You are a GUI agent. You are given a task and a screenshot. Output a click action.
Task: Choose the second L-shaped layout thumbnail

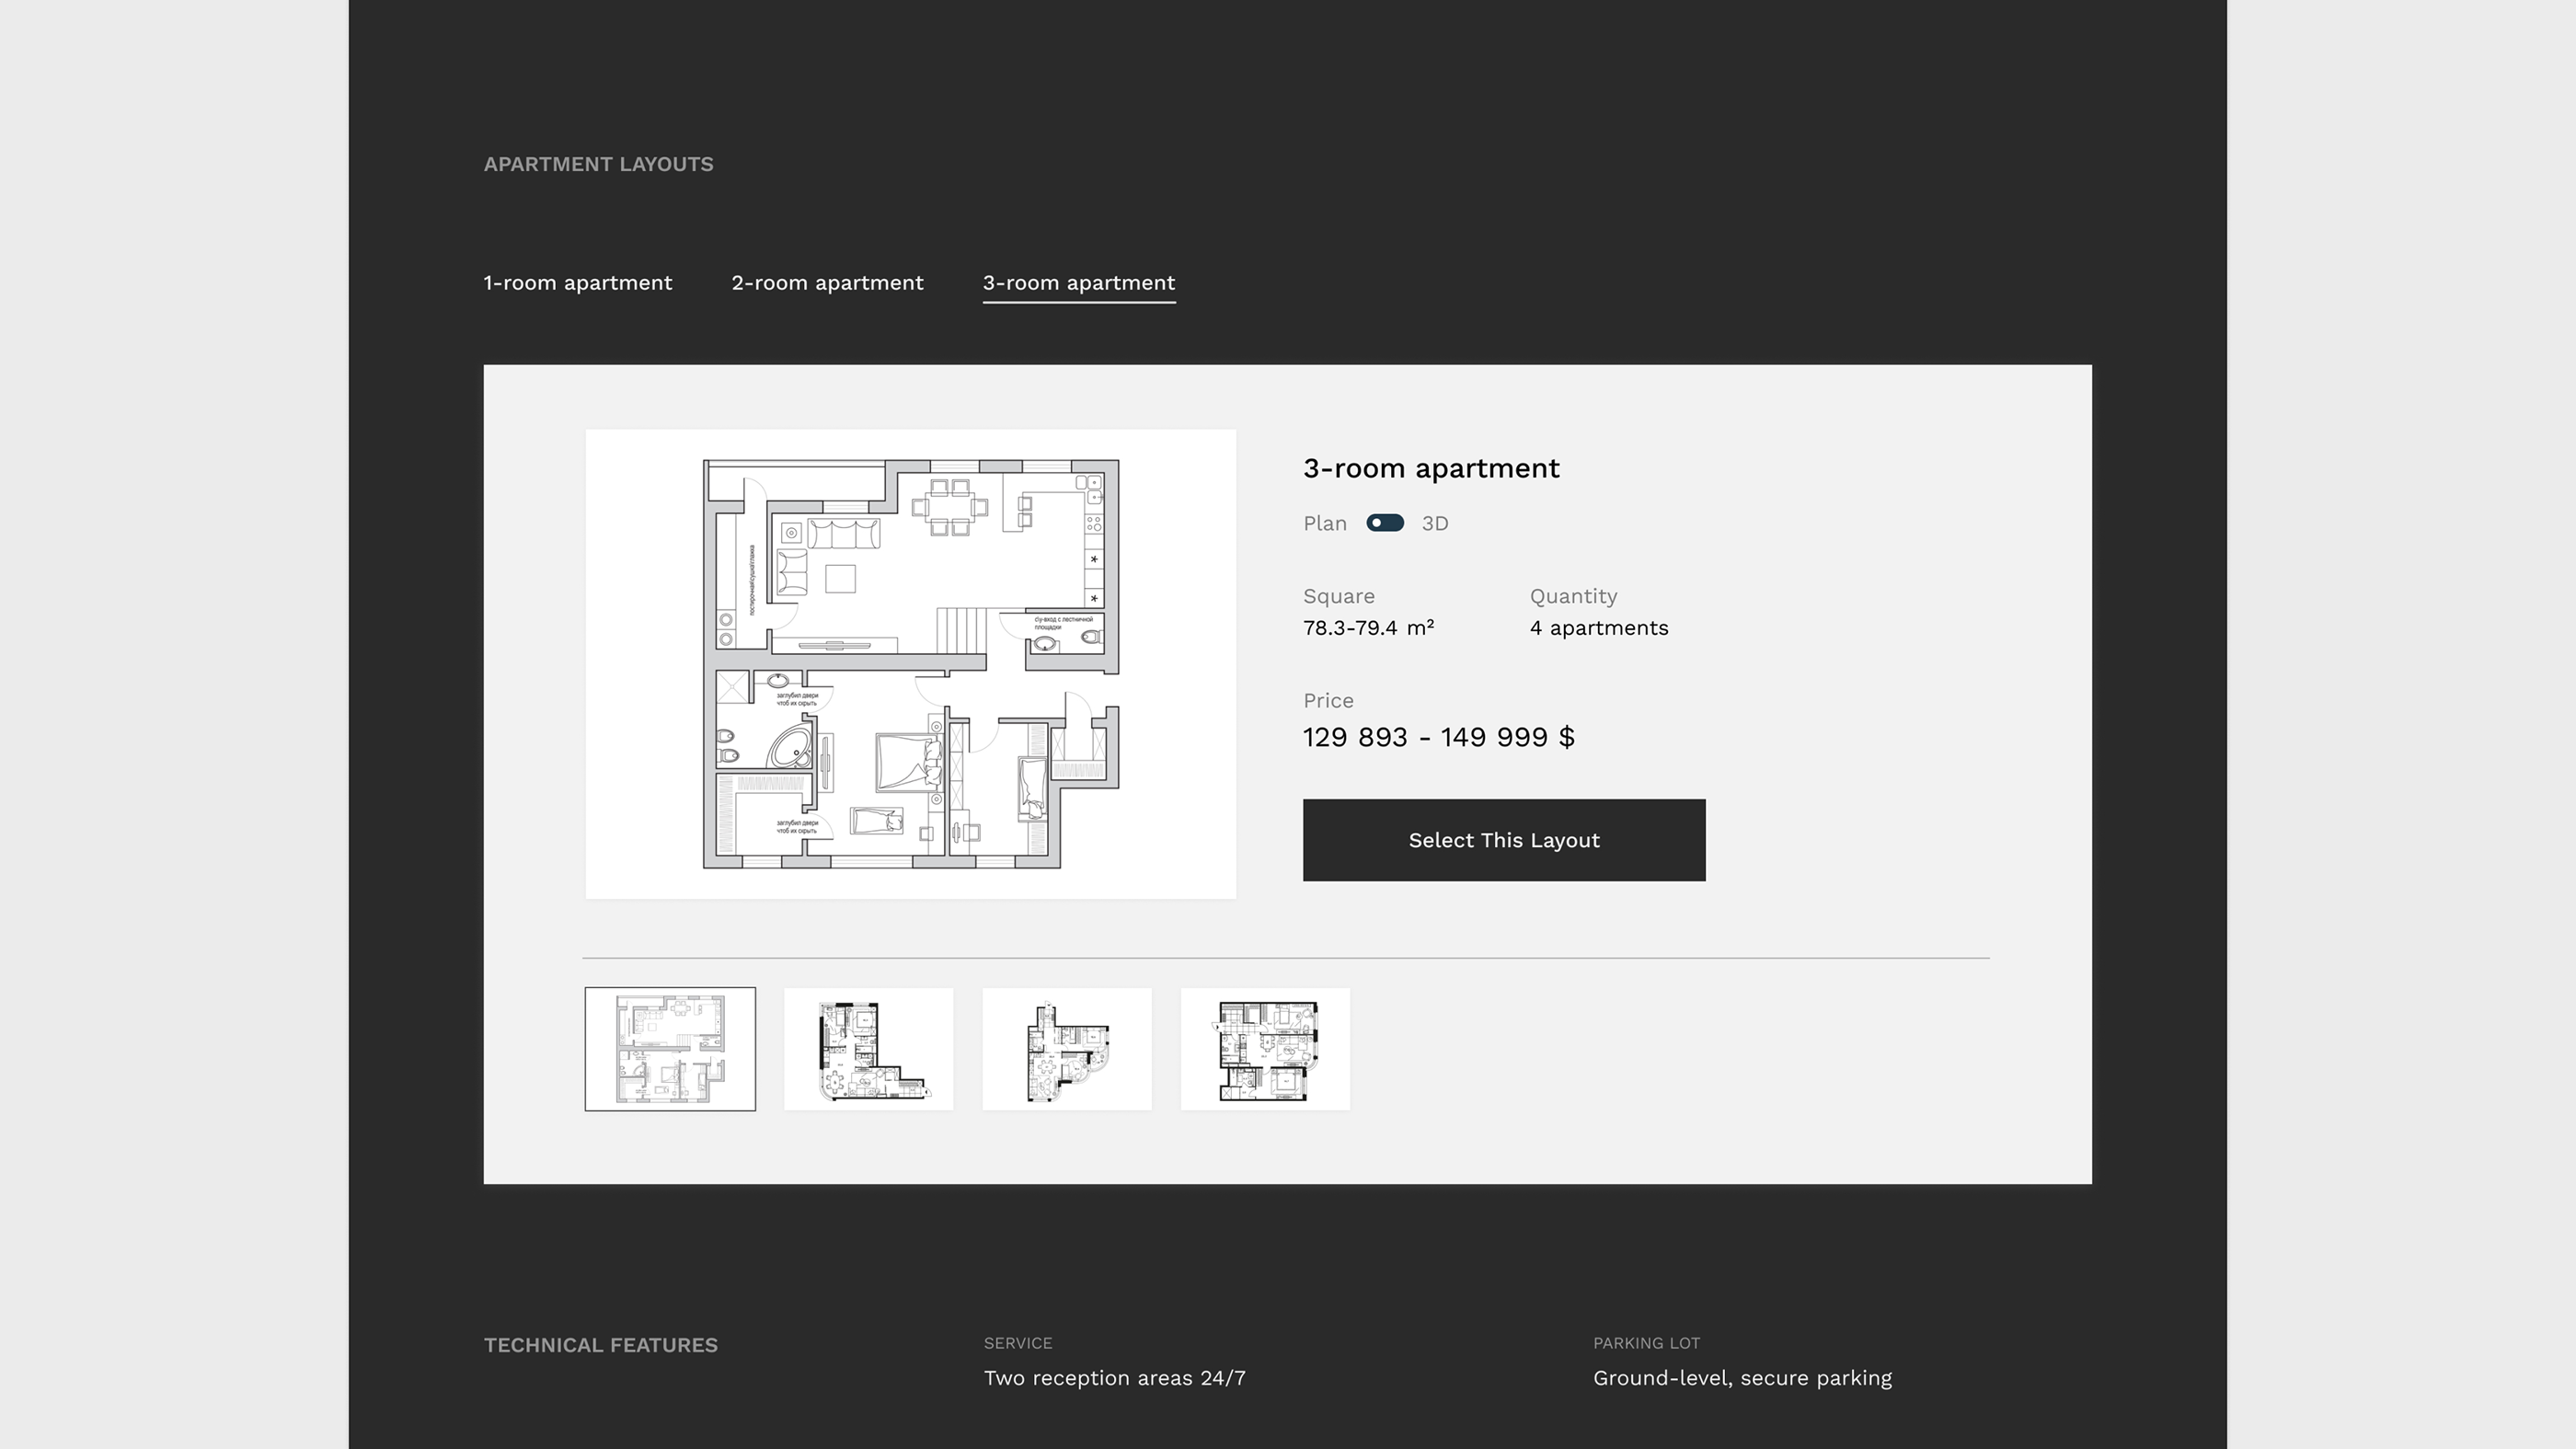(x=868, y=1049)
